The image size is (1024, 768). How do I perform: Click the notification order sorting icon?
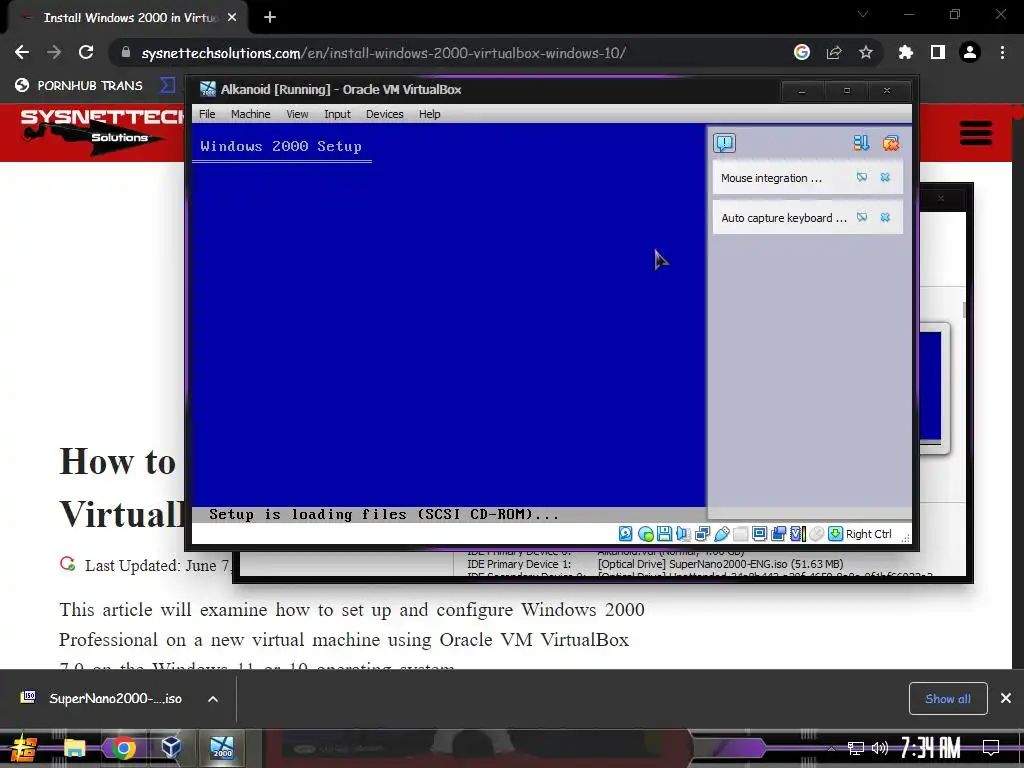click(861, 143)
